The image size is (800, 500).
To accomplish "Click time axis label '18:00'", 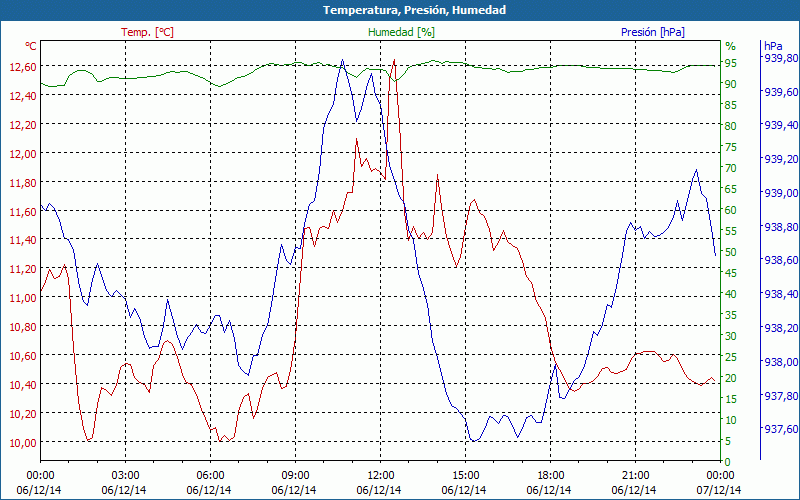I will (551, 476).
